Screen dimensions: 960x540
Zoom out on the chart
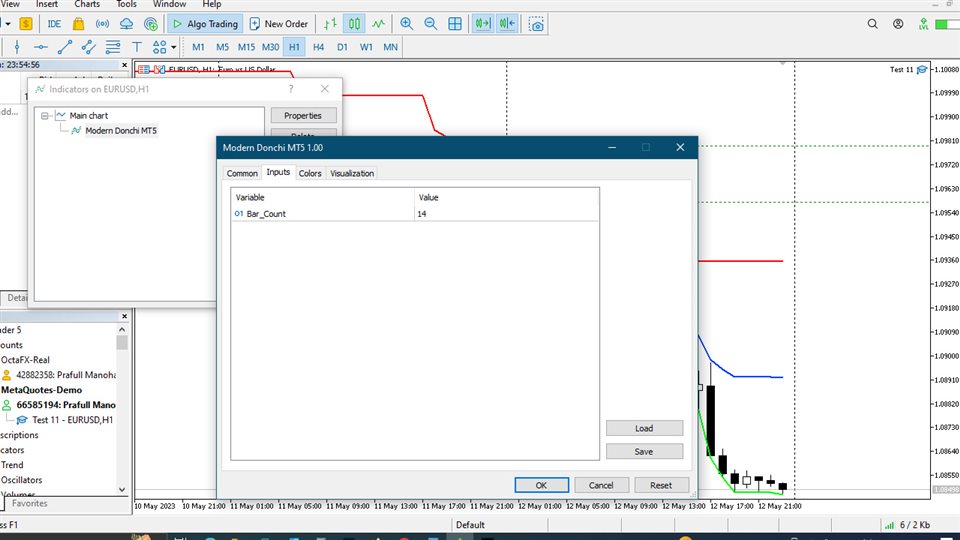pyautogui.click(x=430, y=23)
